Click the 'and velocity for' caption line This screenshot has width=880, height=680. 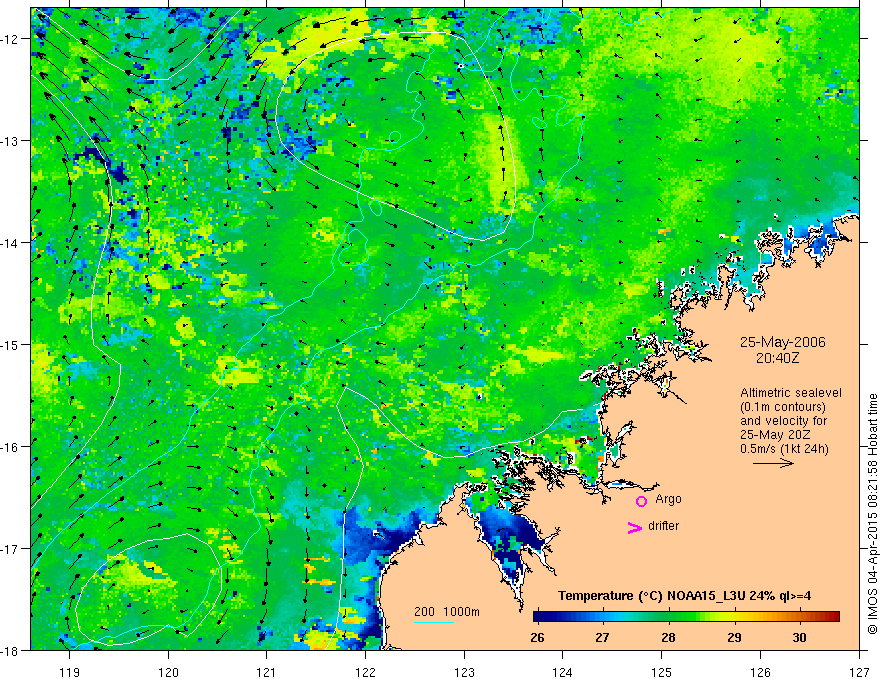point(783,421)
